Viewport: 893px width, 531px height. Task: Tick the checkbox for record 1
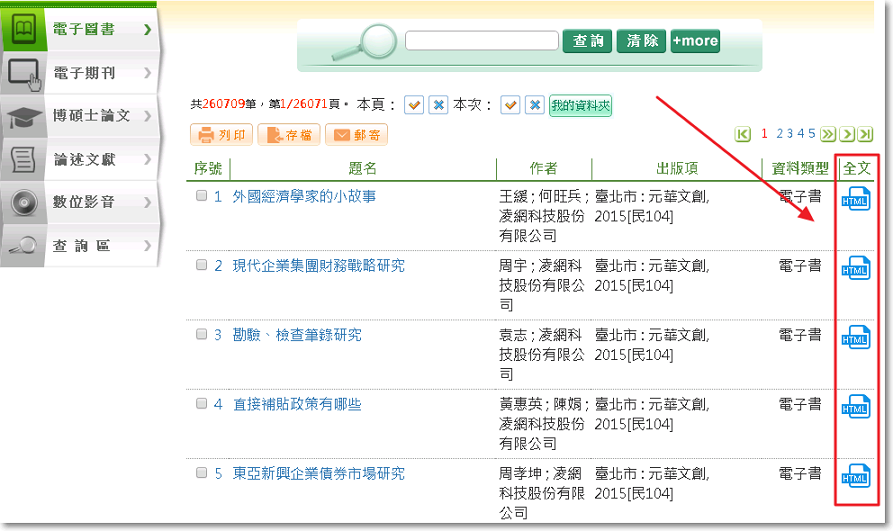pos(202,196)
